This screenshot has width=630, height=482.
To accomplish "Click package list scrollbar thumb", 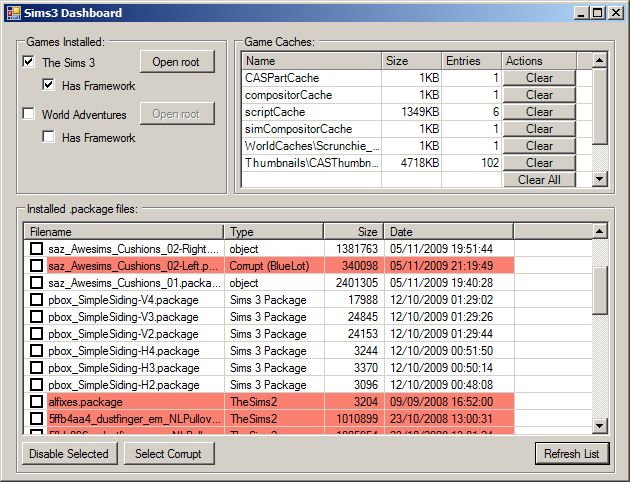I will 599,290.
